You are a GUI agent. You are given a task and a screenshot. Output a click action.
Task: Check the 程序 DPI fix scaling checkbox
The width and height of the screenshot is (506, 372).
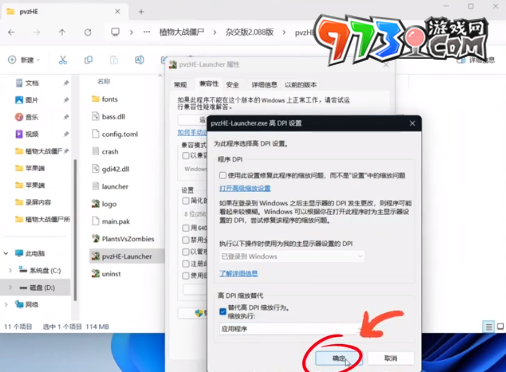pos(223,175)
